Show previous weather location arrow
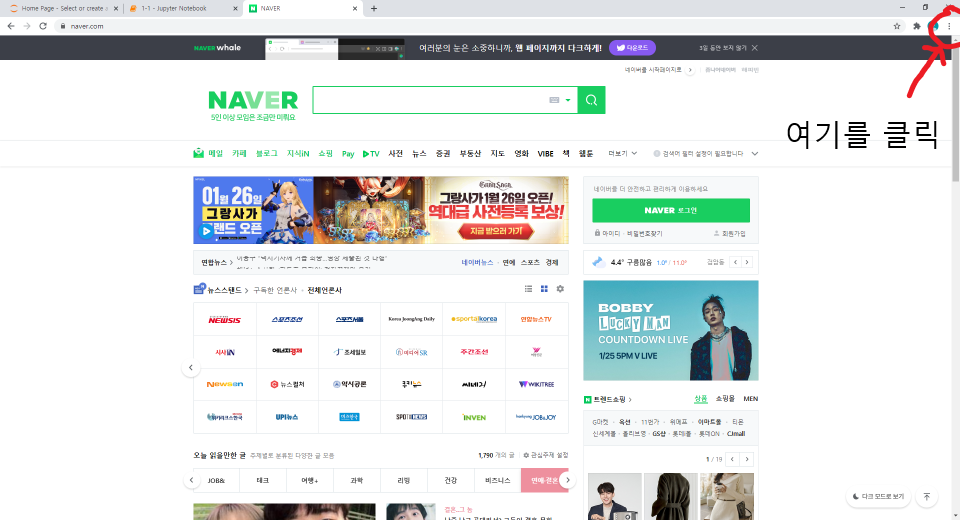The height and width of the screenshot is (520, 960). point(735,262)
